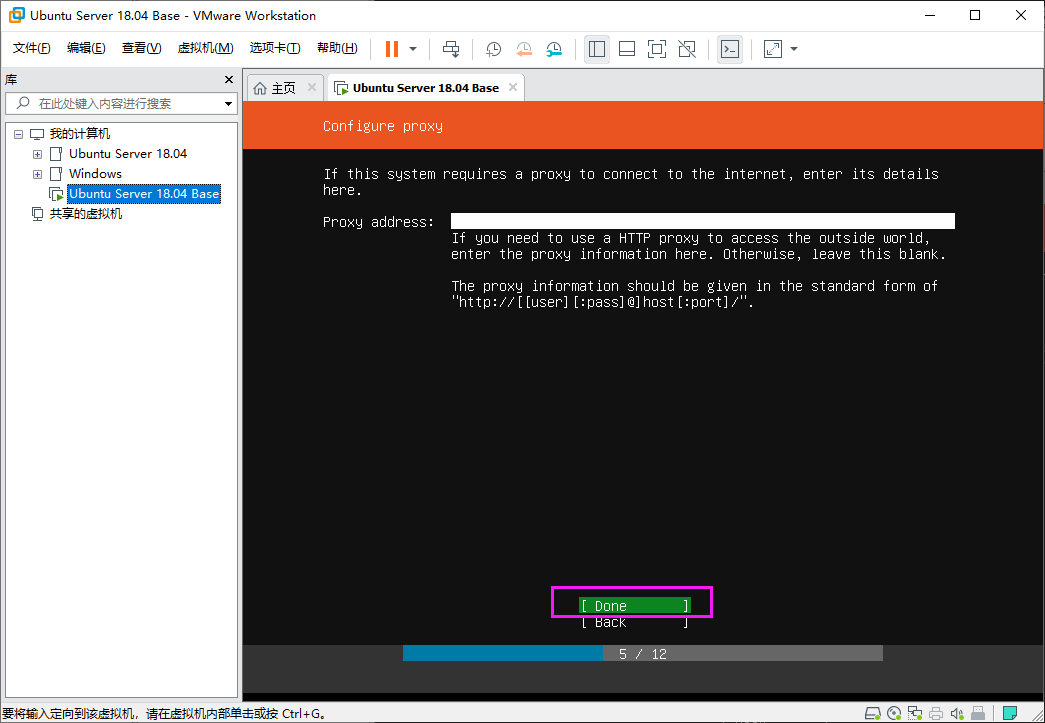Click the 5 / 12 installer progress bar
The image size is (1045, 723).
coord(642,654)
